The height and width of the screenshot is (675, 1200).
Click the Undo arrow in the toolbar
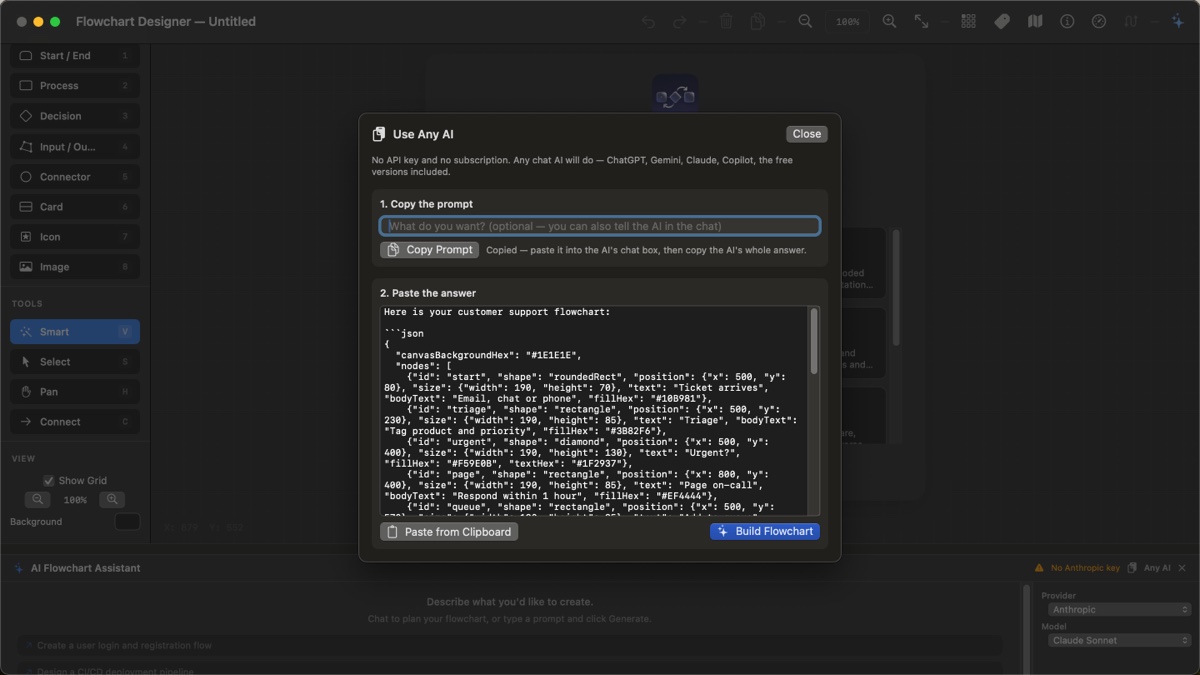[648, 21]
